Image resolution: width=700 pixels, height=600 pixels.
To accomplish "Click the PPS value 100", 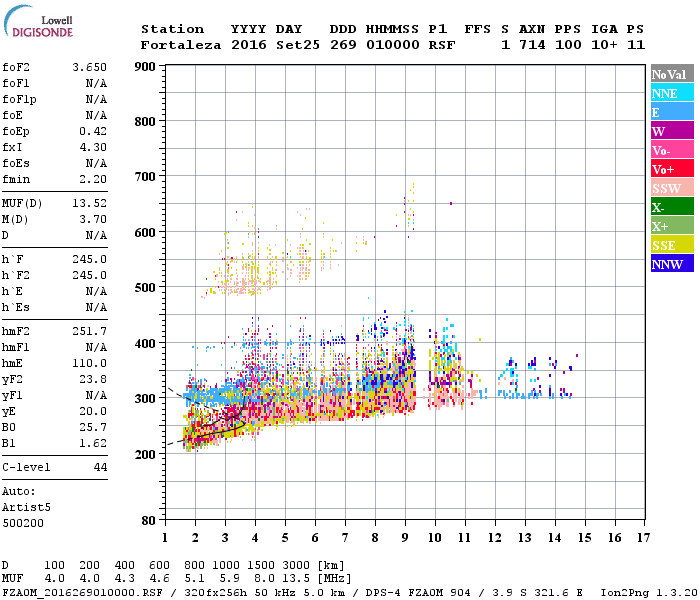I will (x=568, y=45).
